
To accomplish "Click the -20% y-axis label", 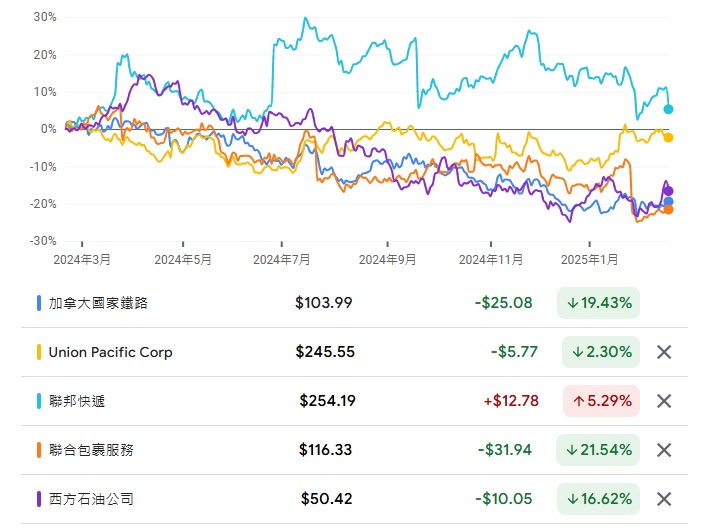I will point(43,204).
